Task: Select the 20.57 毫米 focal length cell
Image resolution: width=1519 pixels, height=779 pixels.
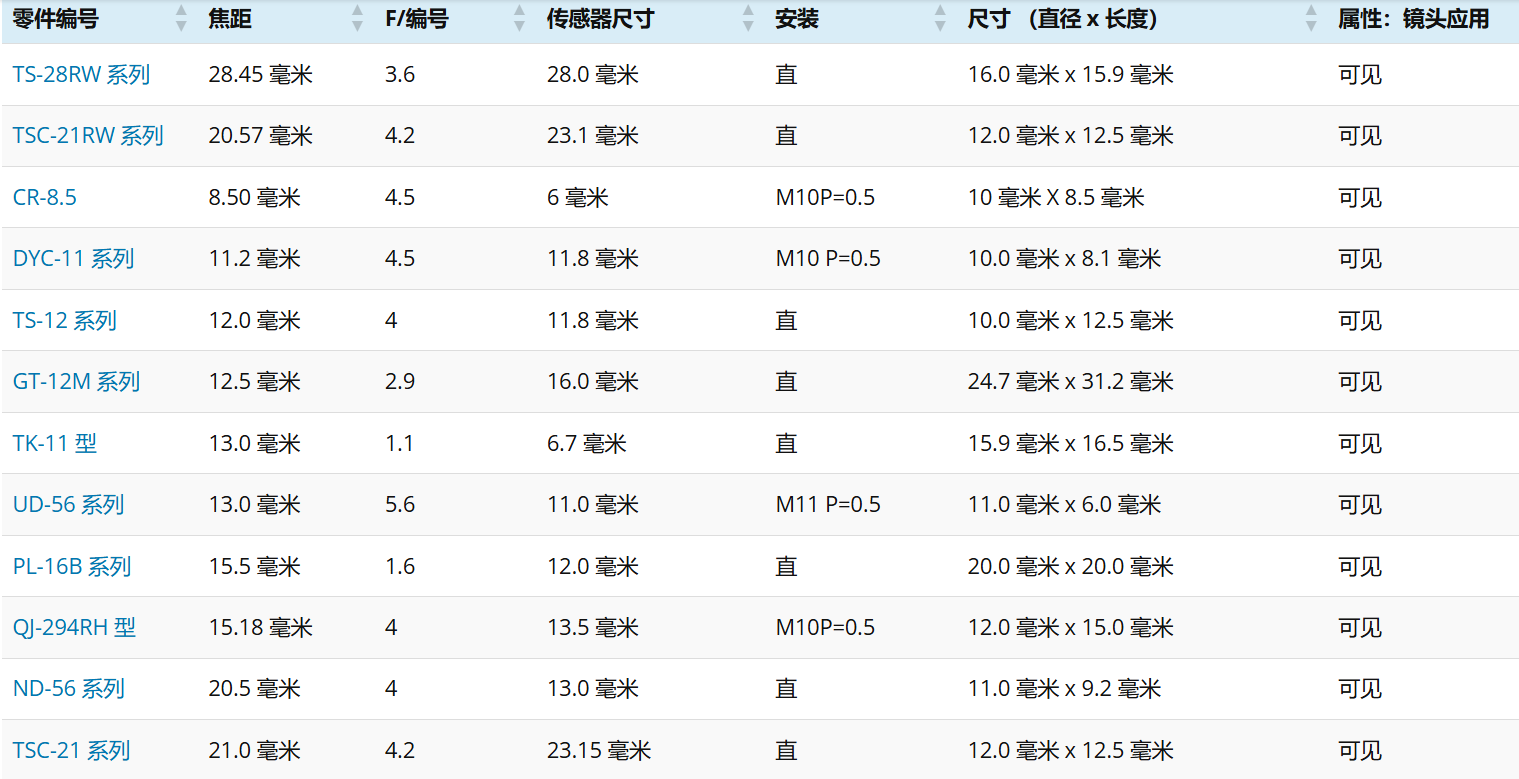Action: tap(260, 135)
